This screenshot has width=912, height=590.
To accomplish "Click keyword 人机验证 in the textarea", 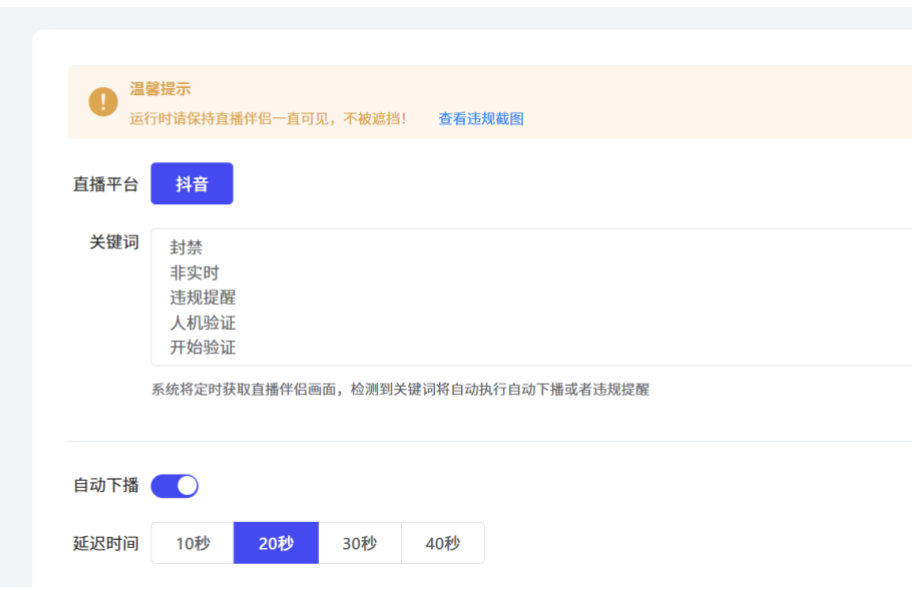I will (202, 323).
